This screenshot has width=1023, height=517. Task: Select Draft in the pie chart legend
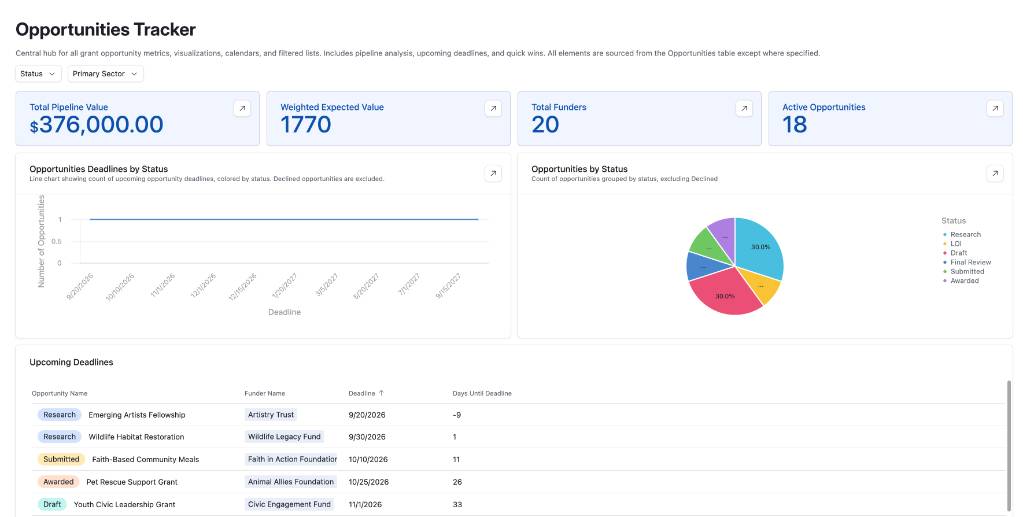955,253
